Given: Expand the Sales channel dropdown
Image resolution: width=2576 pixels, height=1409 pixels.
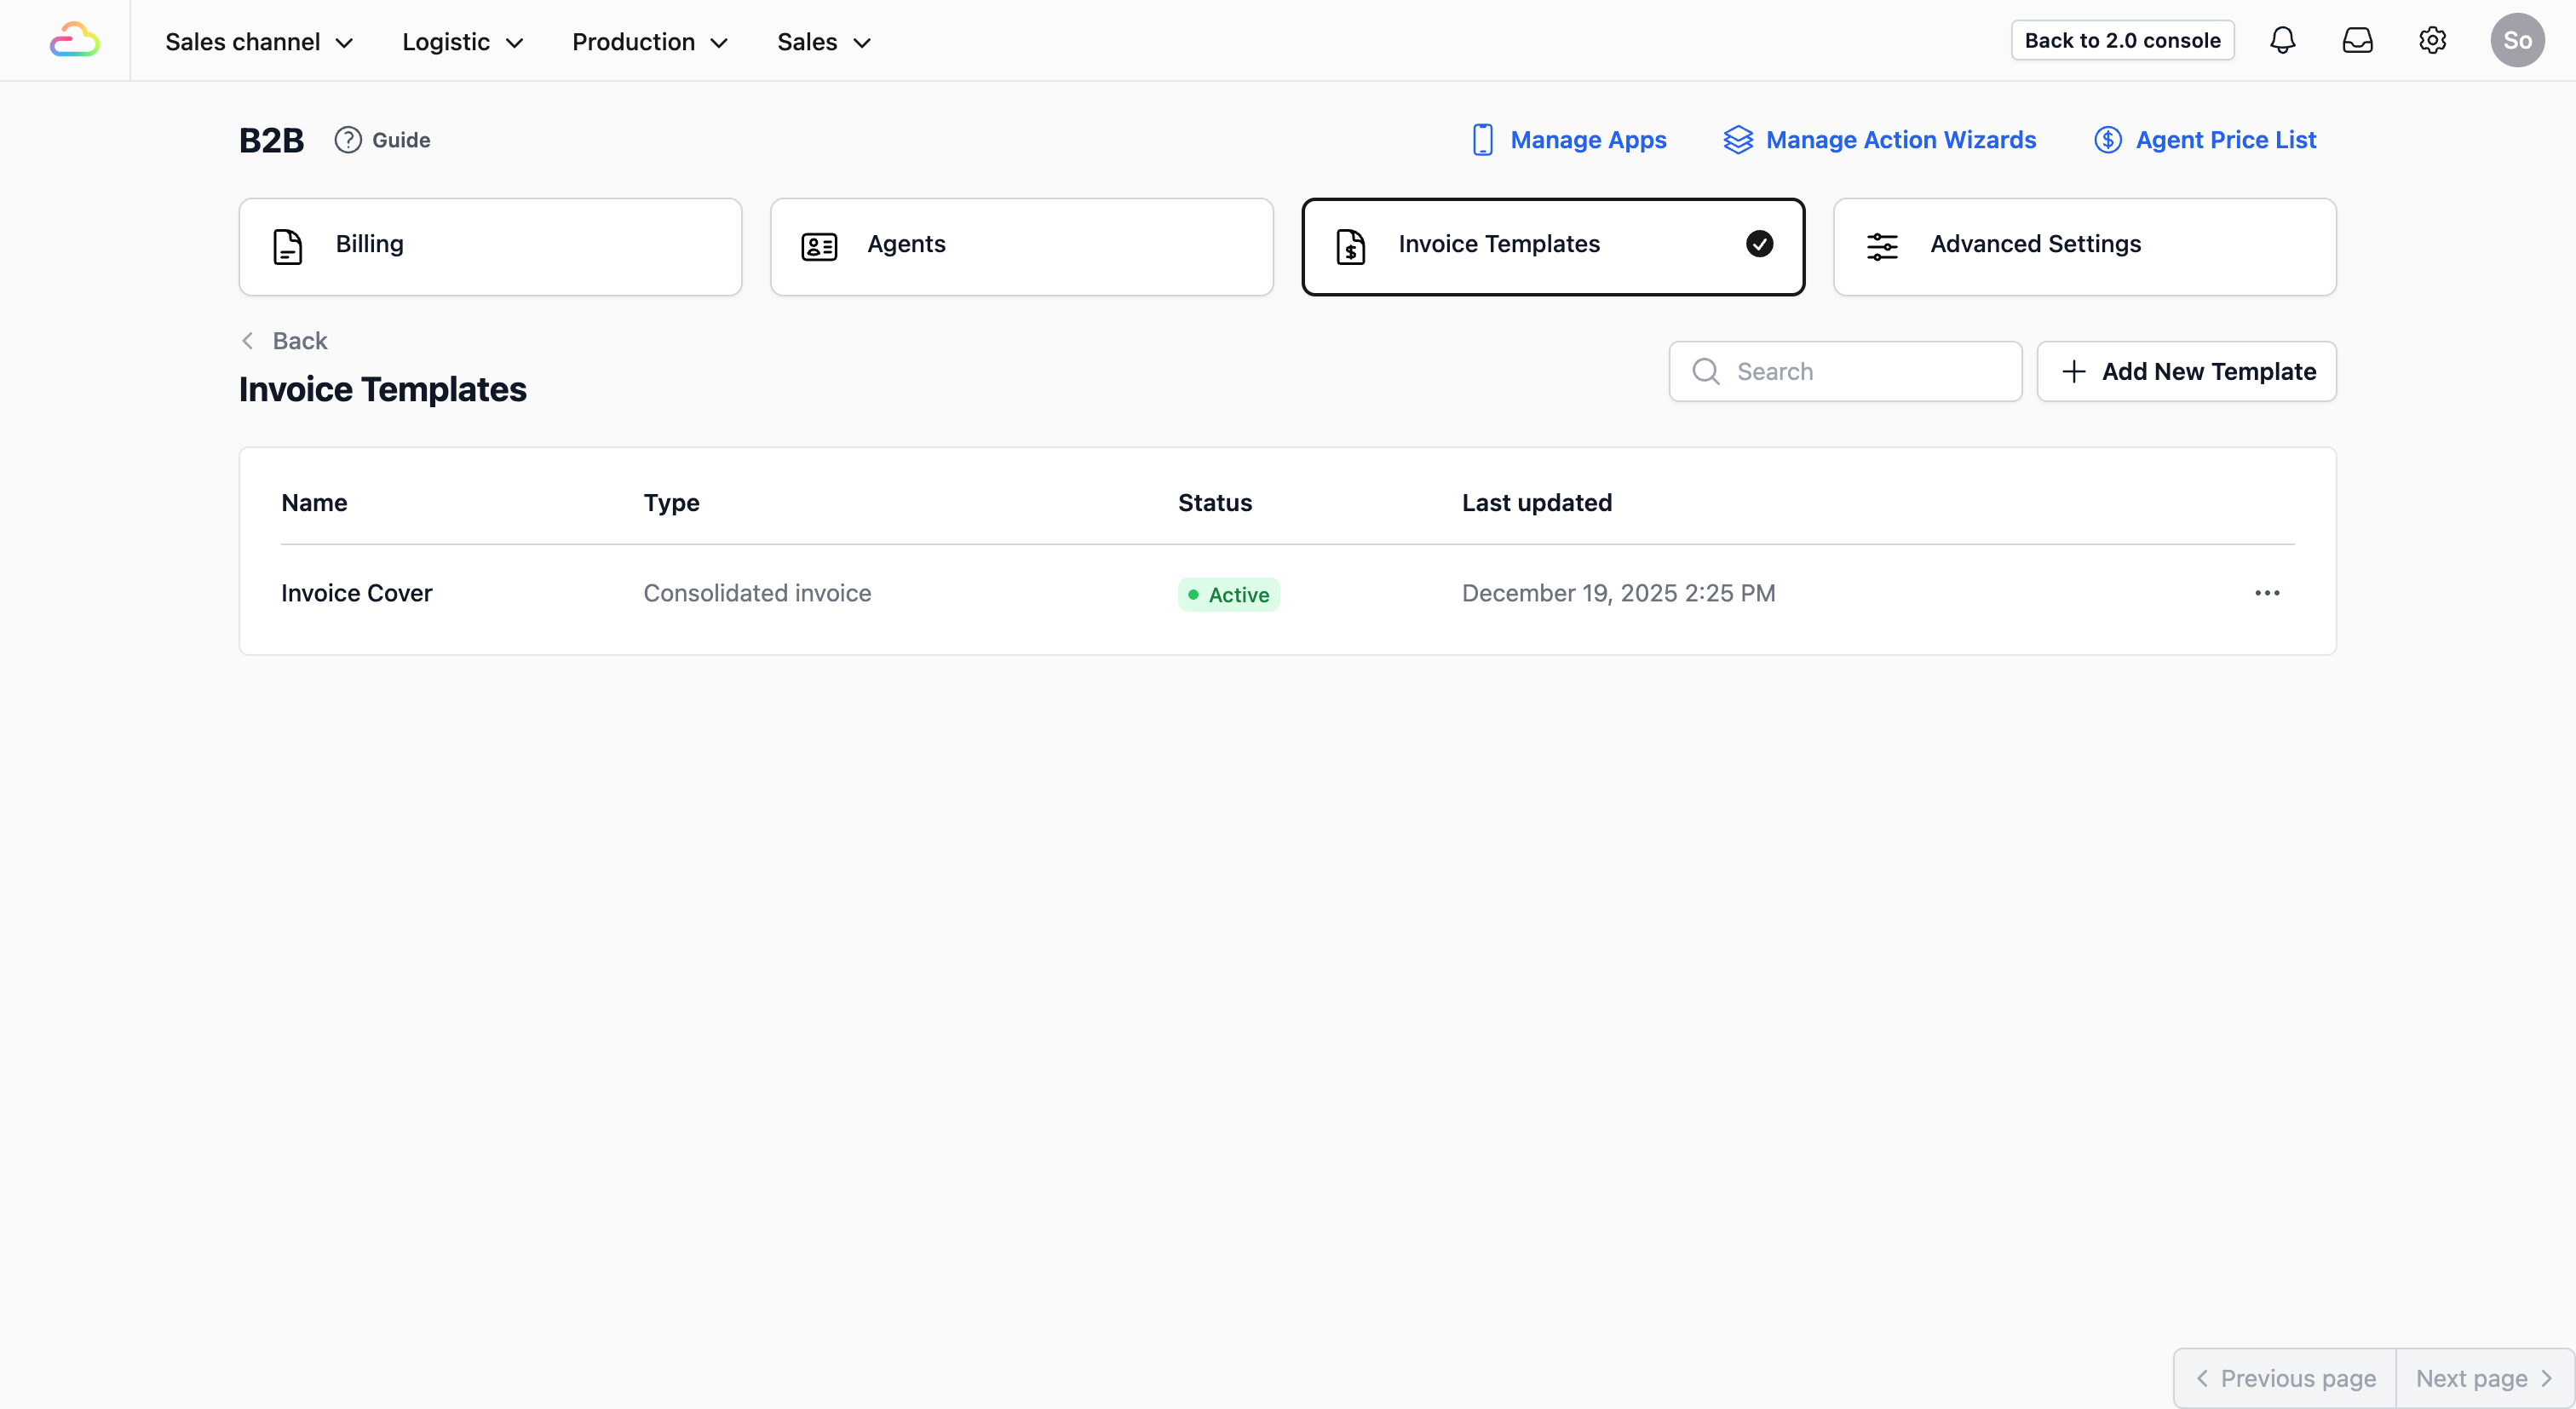Looking at the screenshot, I should click(259, 42).
